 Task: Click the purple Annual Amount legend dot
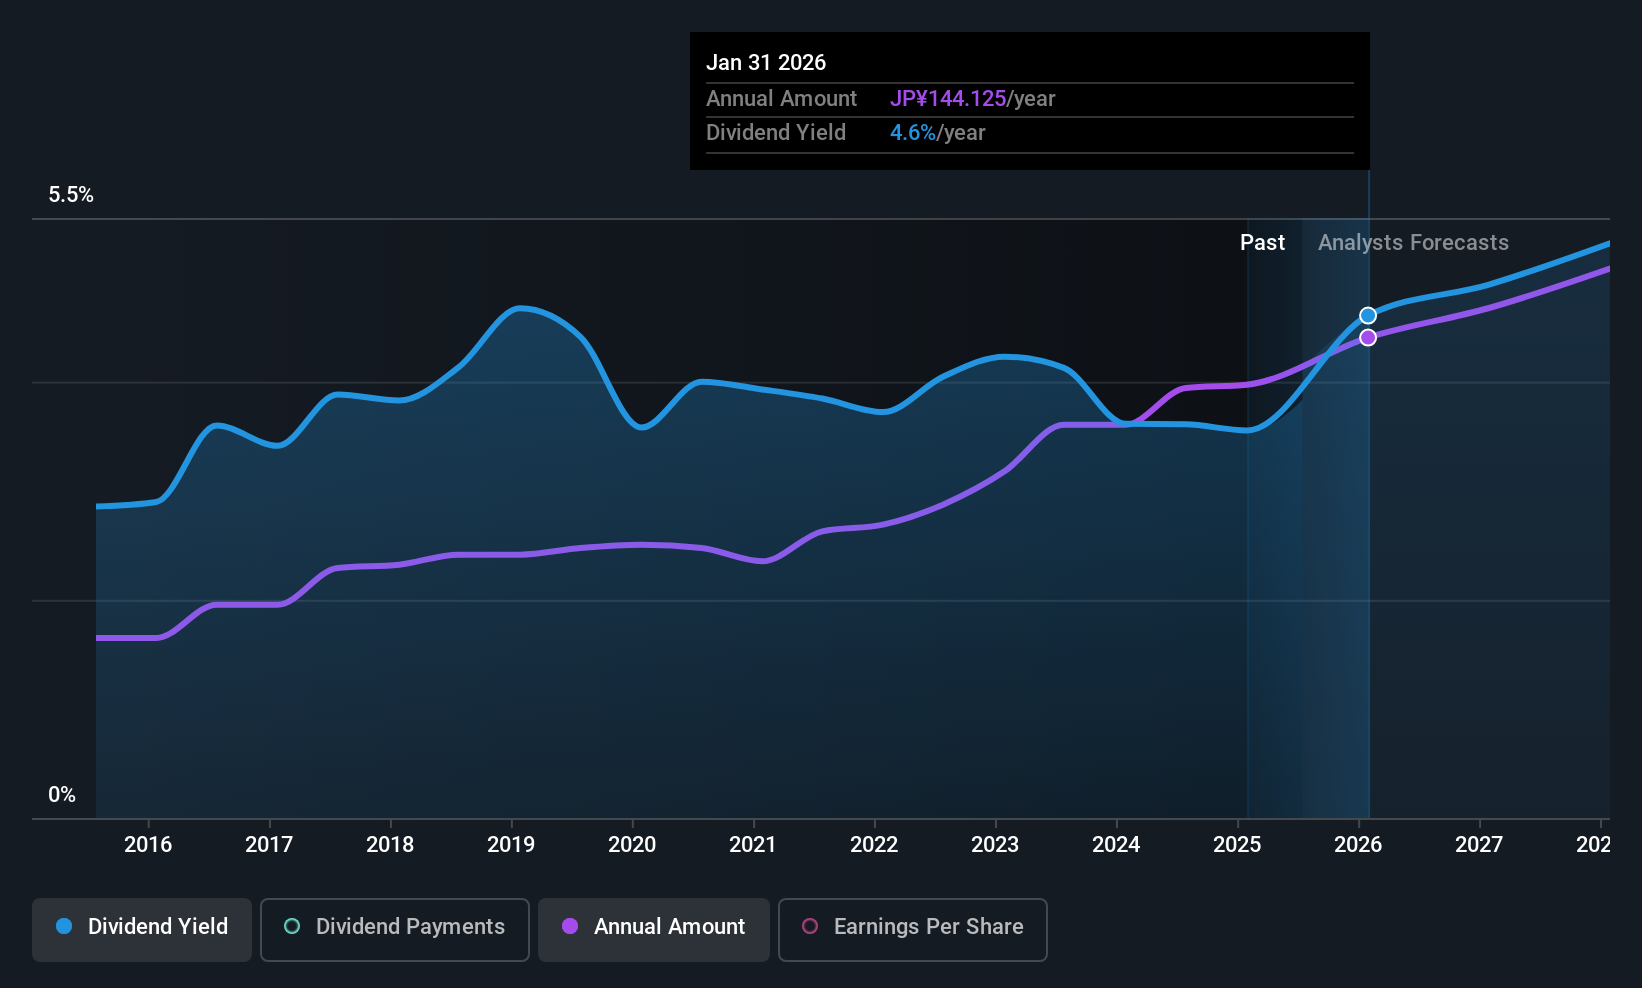click(x=570, y=926)
